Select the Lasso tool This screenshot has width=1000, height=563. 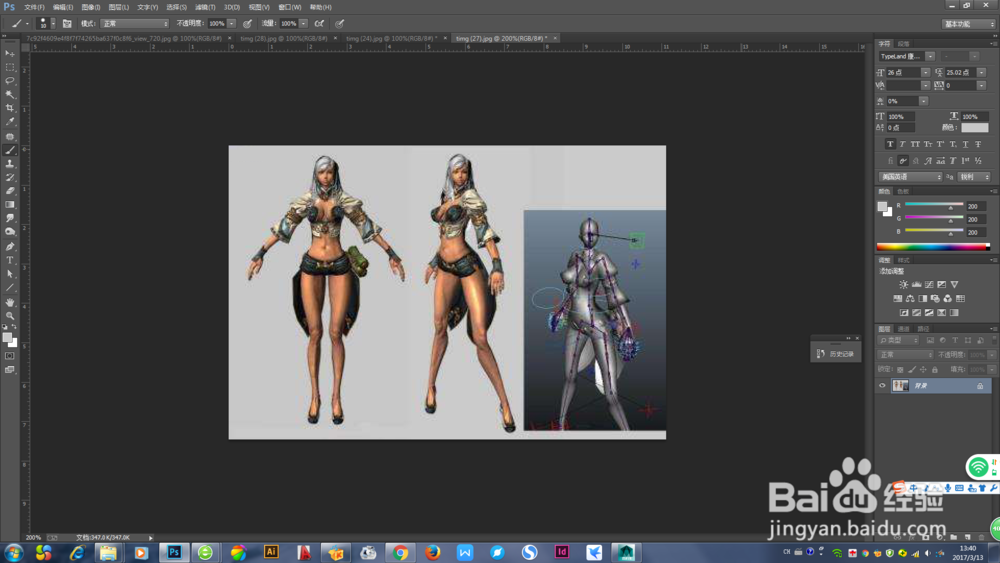click(10, 80)
